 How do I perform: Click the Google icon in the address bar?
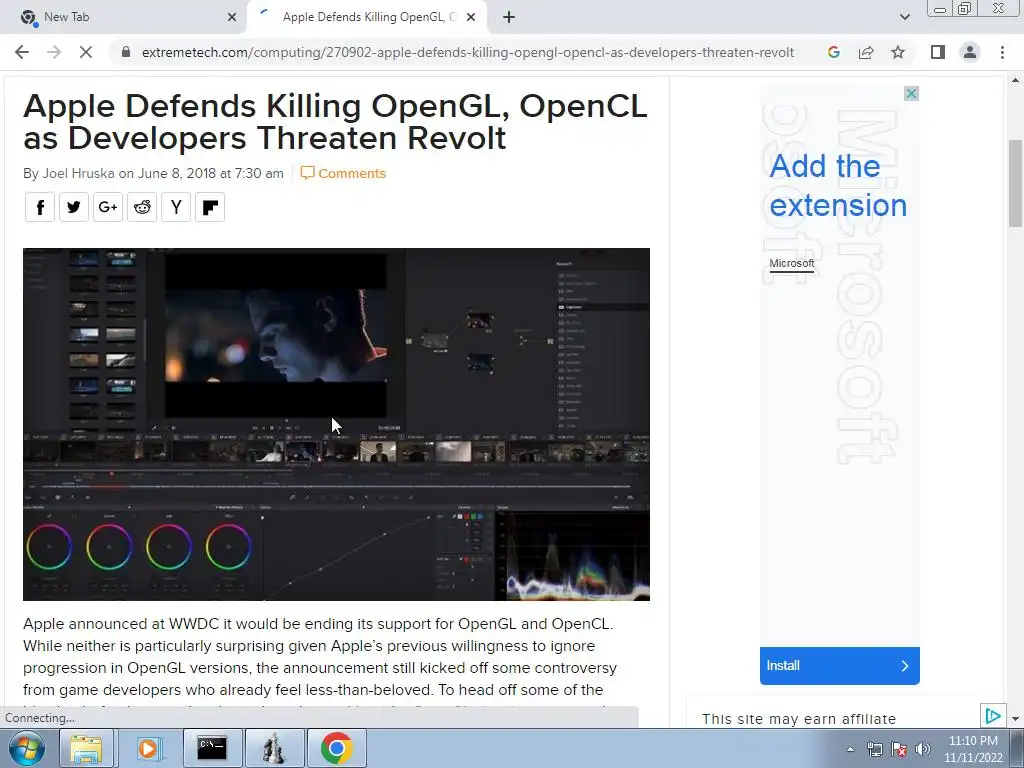pos(833,52)
